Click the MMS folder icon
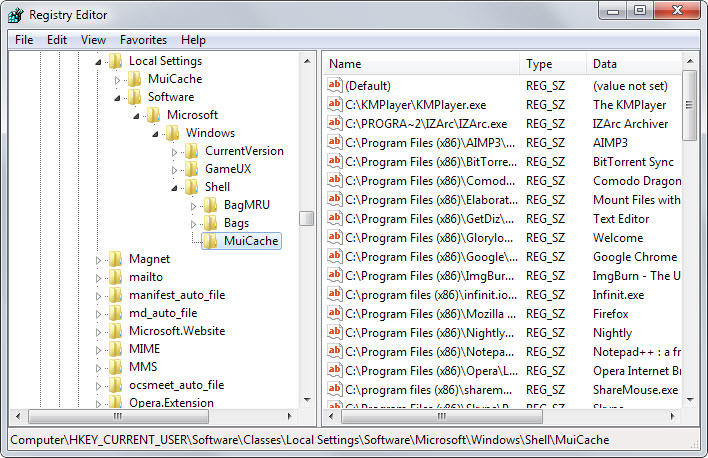The image size is (708, 458). pyautogui.click(x=116, y=367)
